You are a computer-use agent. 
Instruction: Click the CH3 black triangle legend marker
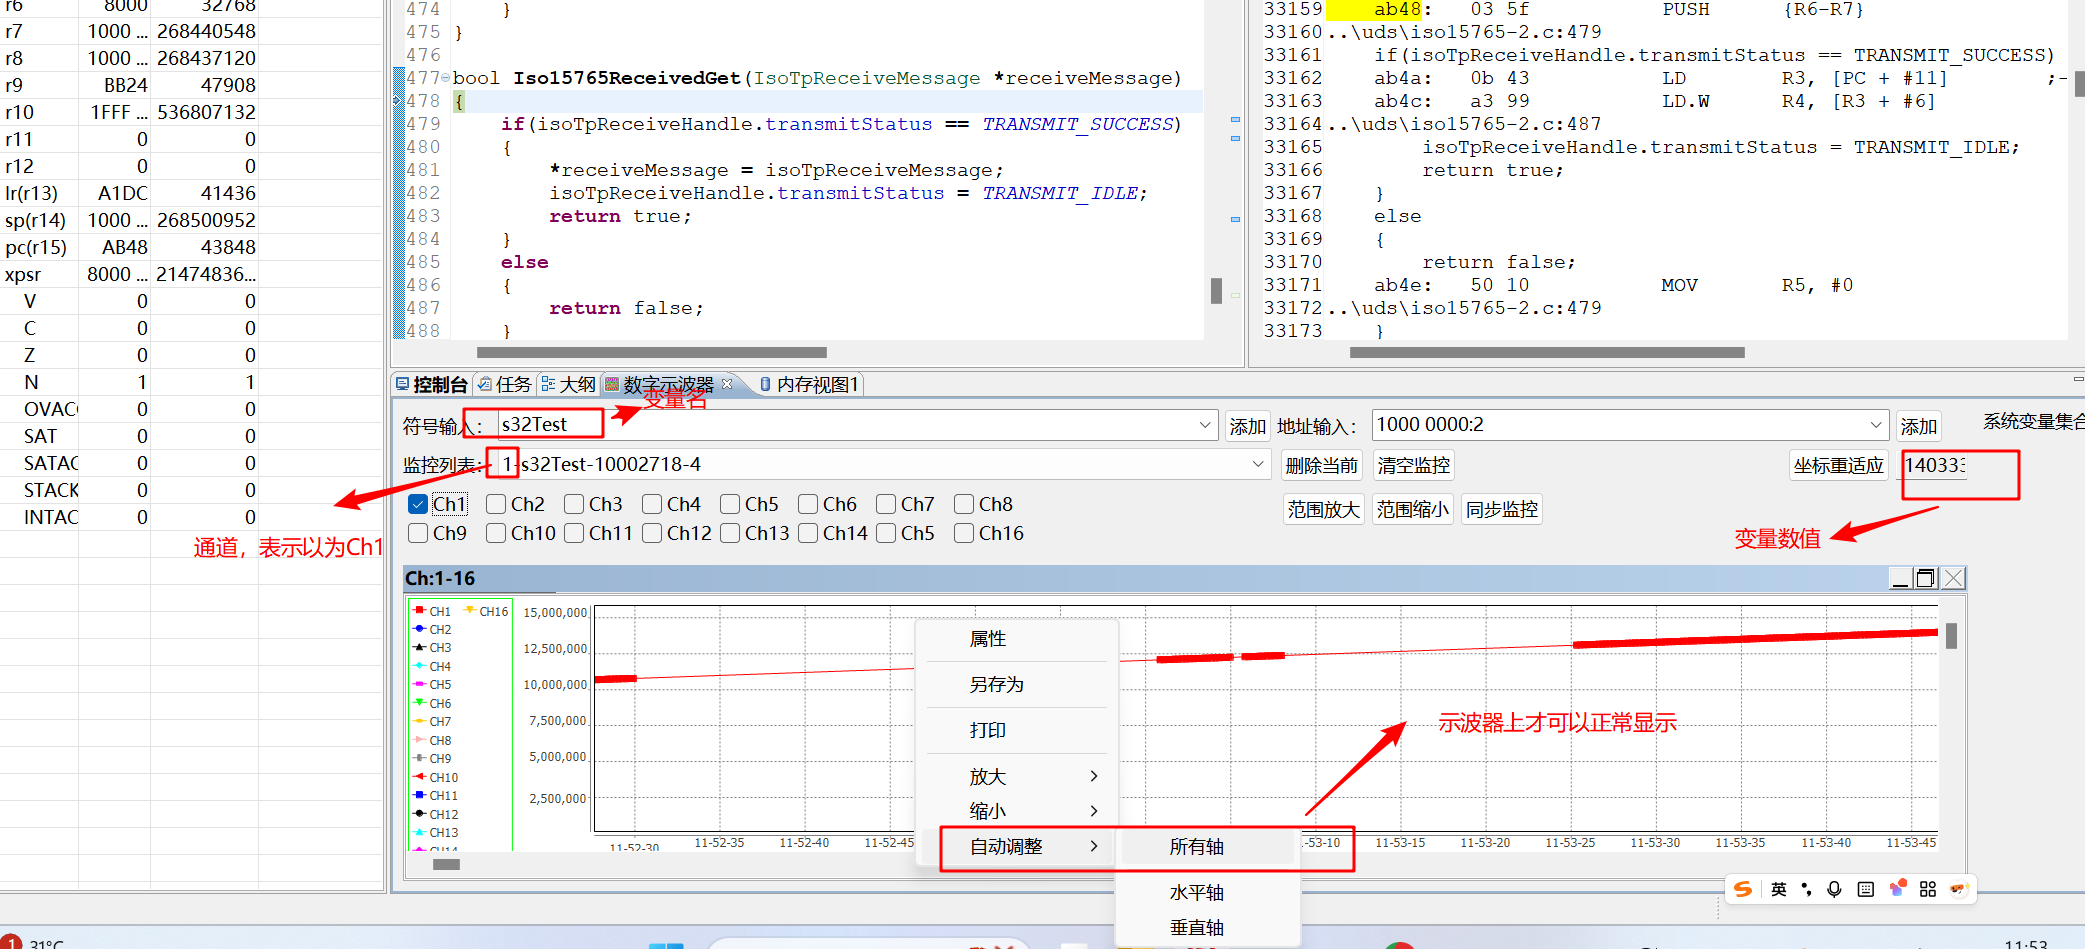point(420,647)
